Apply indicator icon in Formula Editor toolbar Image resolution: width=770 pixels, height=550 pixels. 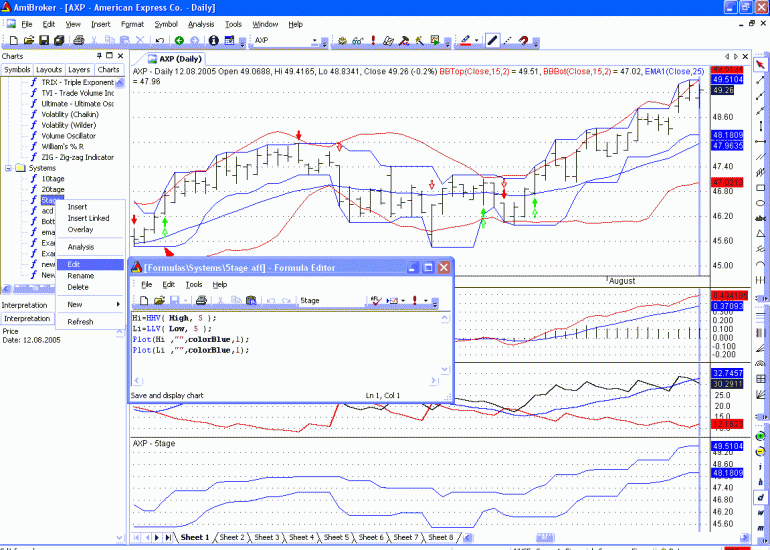(x=392, y=300)
